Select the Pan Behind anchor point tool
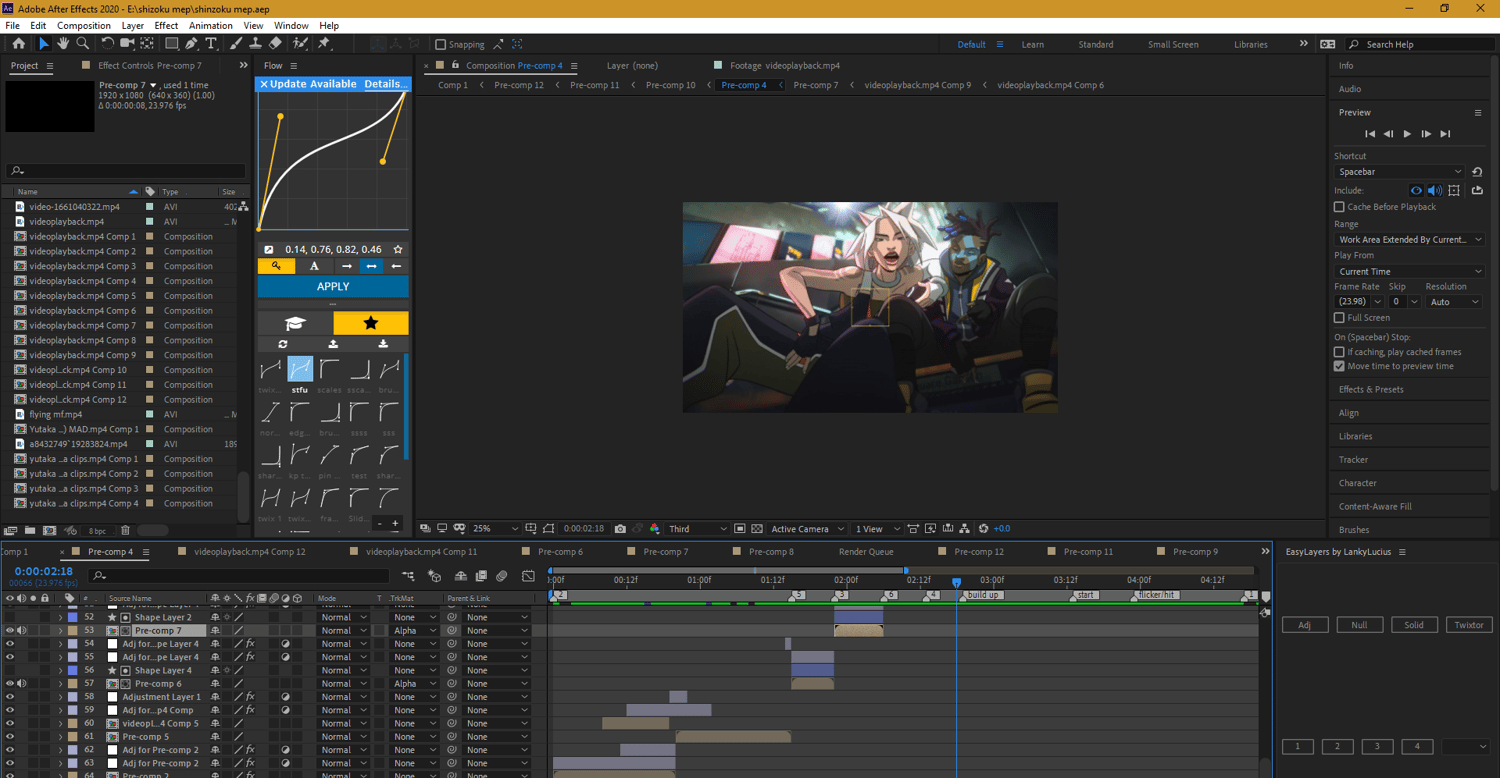Image resolution: width=1500 pixels, height=778 pixels. pos(147,44)
